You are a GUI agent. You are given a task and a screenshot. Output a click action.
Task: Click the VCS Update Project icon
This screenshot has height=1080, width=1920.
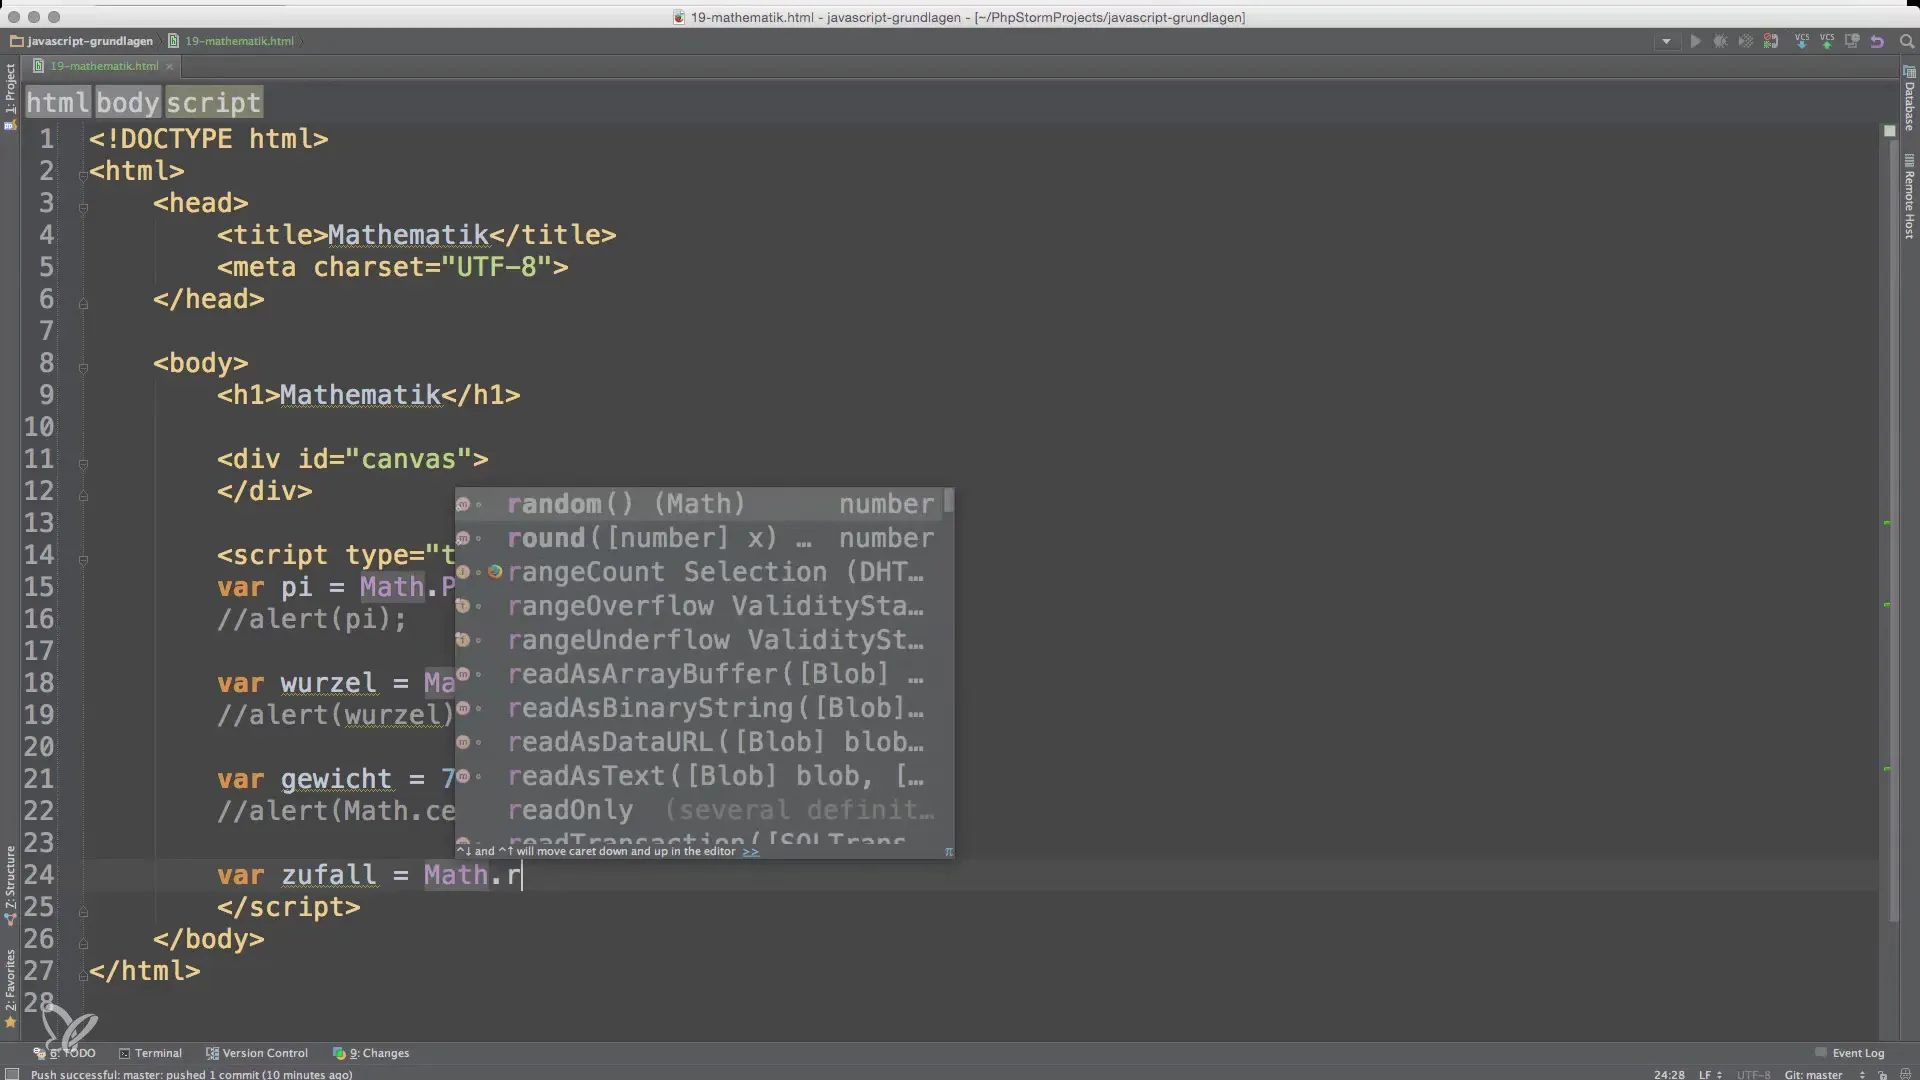(1802, 42)
